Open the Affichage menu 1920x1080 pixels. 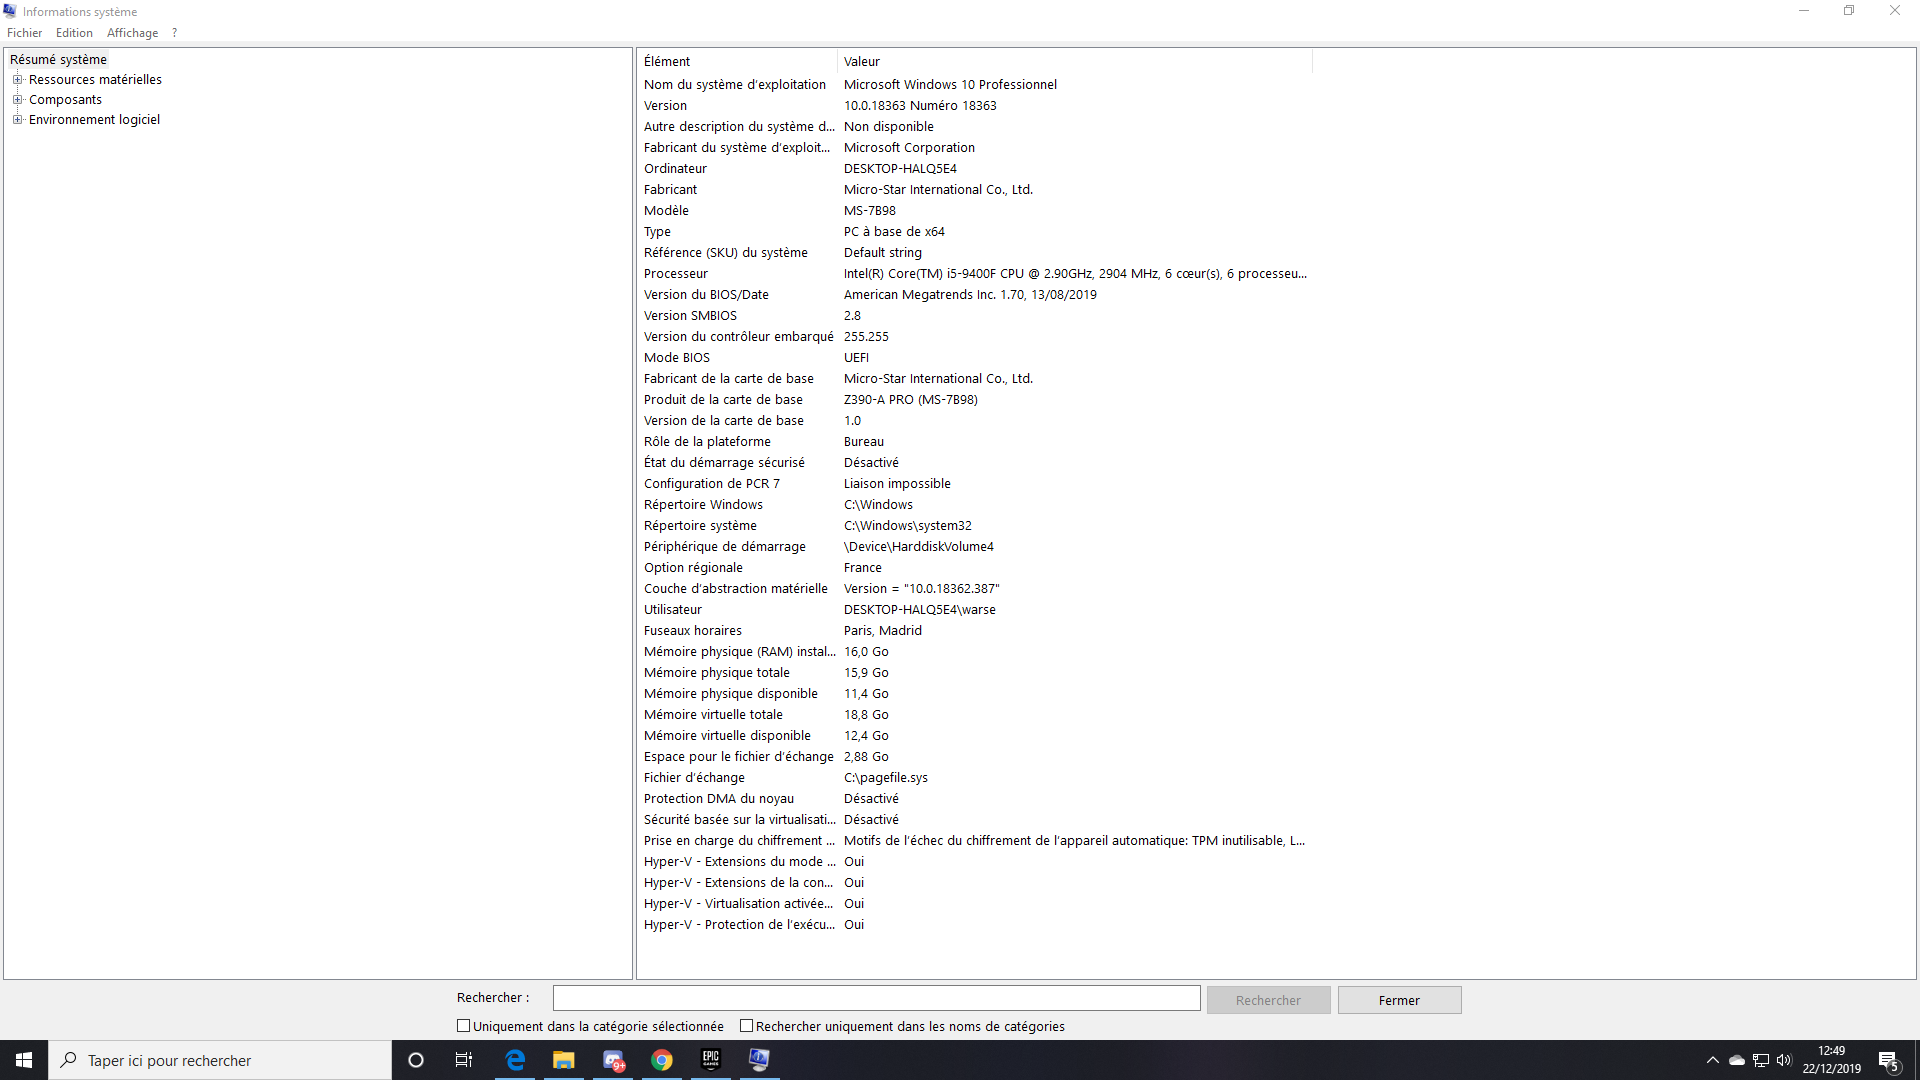tap(132, 33)
